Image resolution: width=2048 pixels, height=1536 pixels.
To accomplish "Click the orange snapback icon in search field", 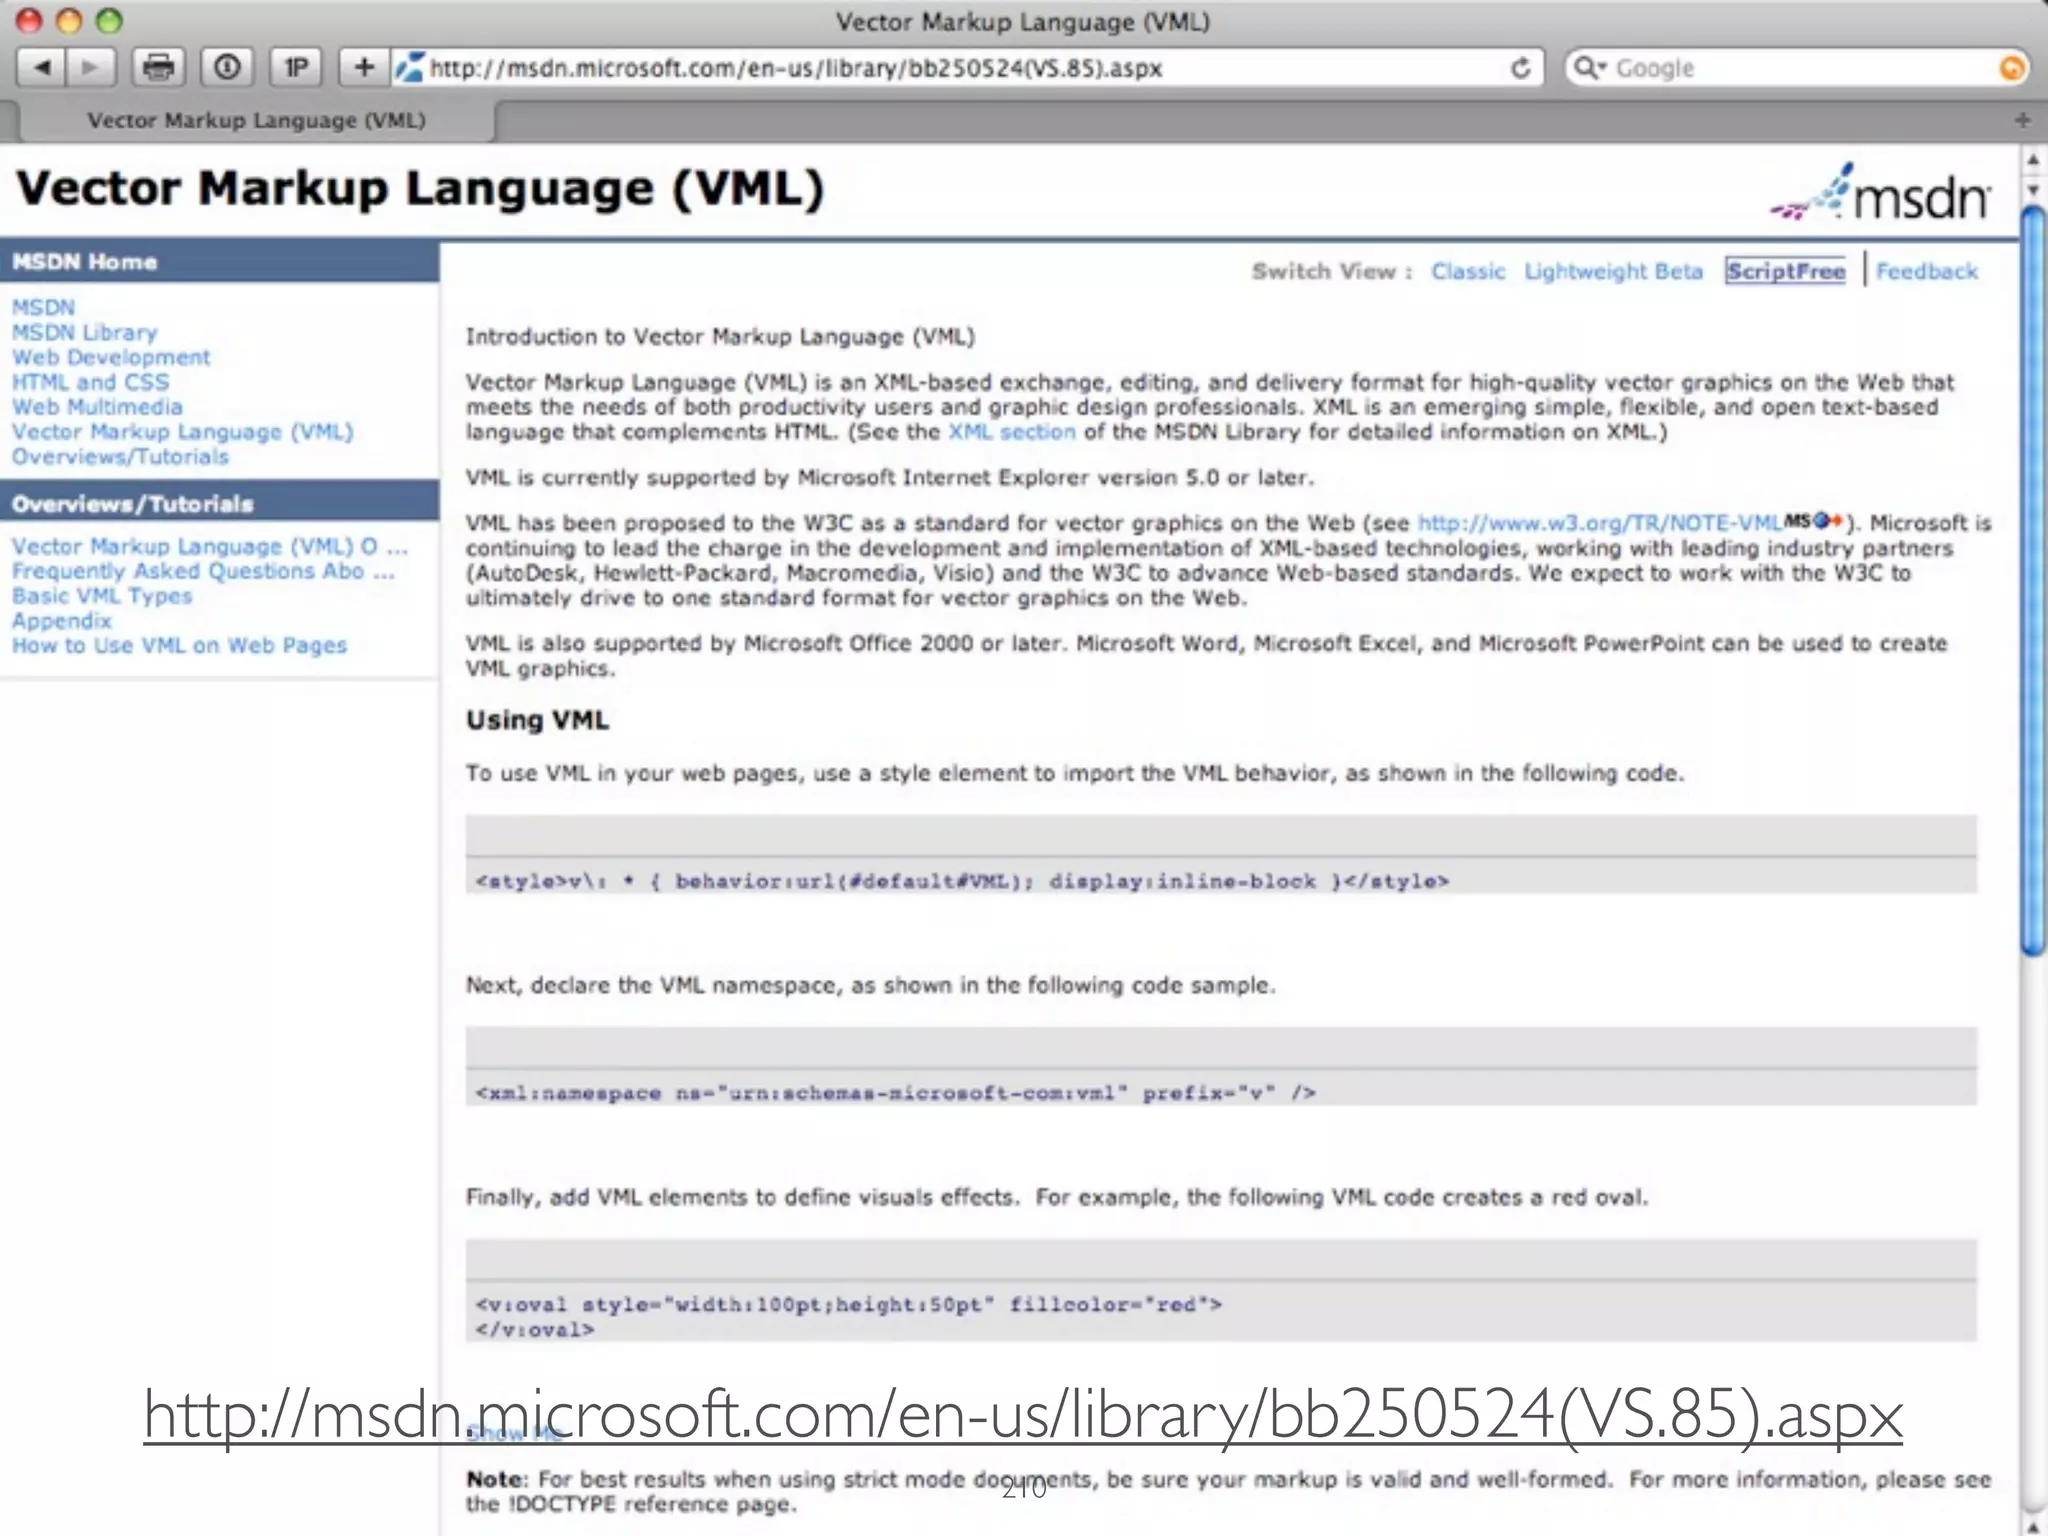I will point(2011,68).
